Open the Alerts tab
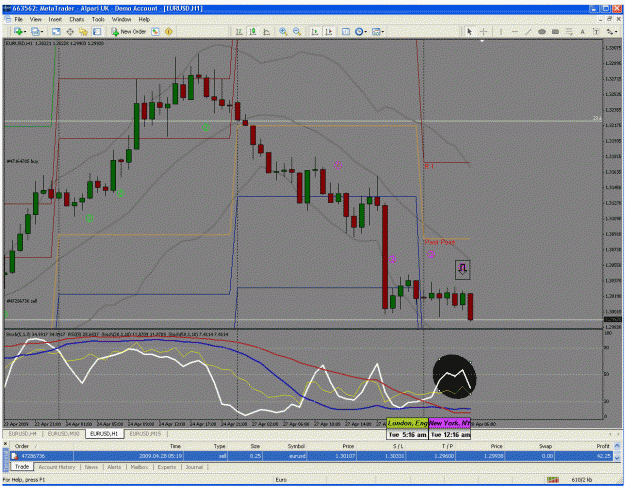This screenshot has width=625, height=486. click(114, 467)
